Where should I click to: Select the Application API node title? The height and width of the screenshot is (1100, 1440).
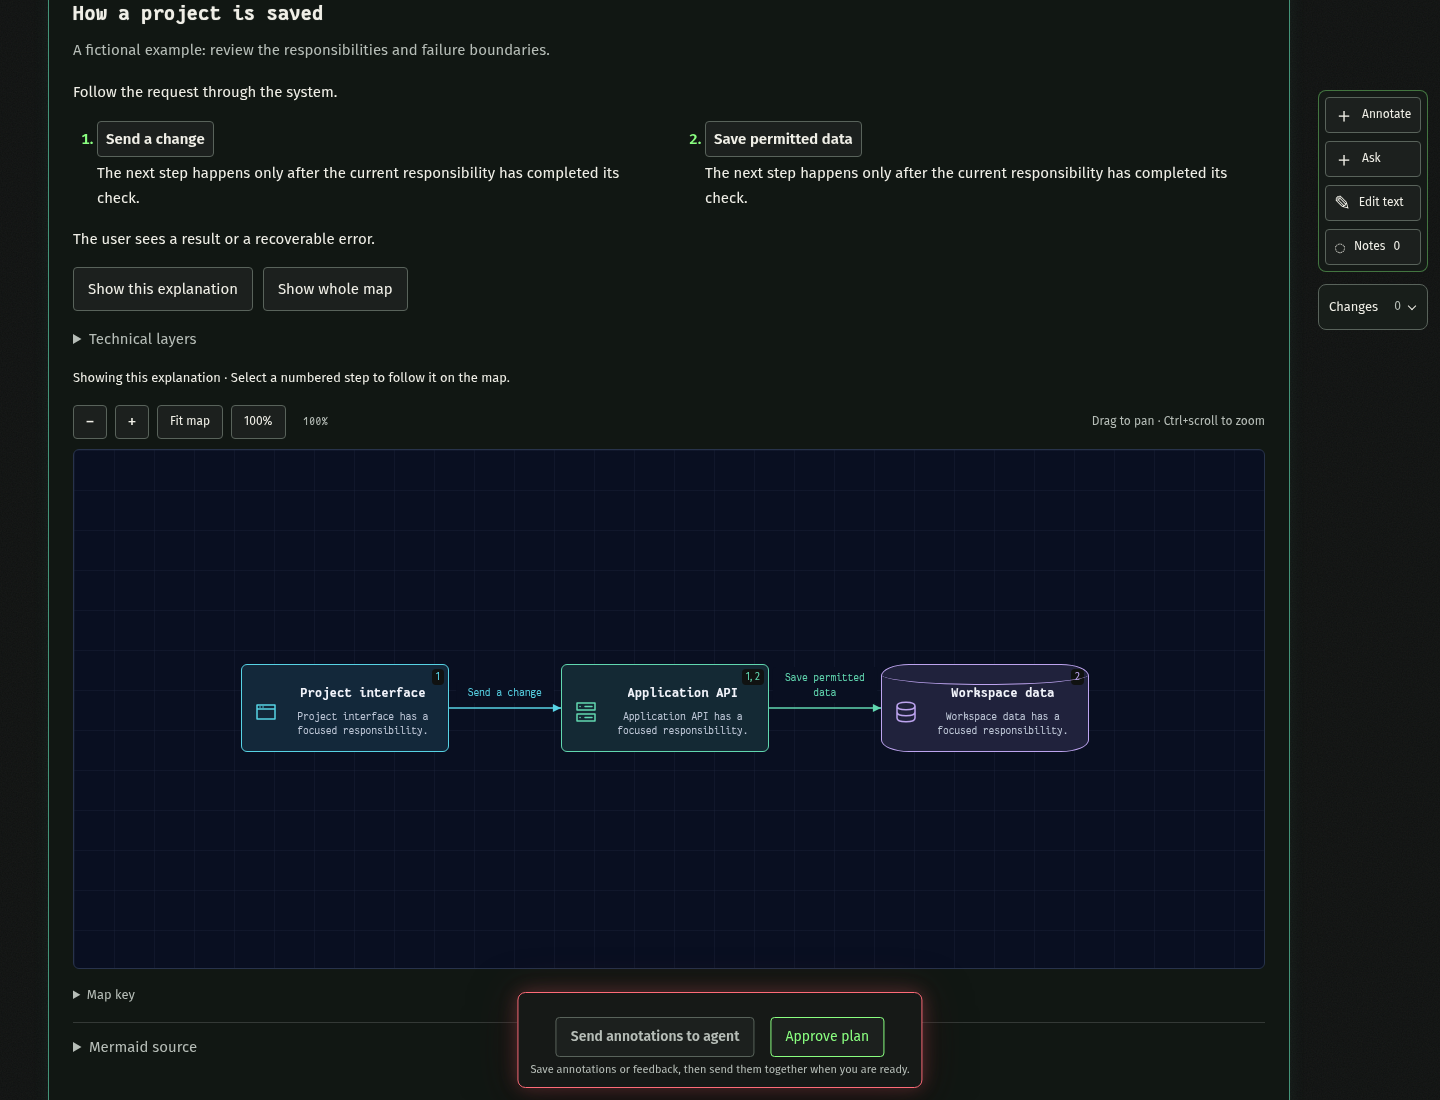click(x=682, y=693)
